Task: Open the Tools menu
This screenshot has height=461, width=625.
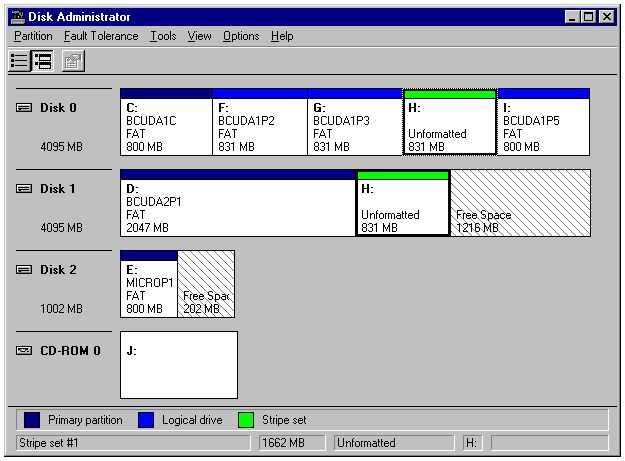Action: 163,36
